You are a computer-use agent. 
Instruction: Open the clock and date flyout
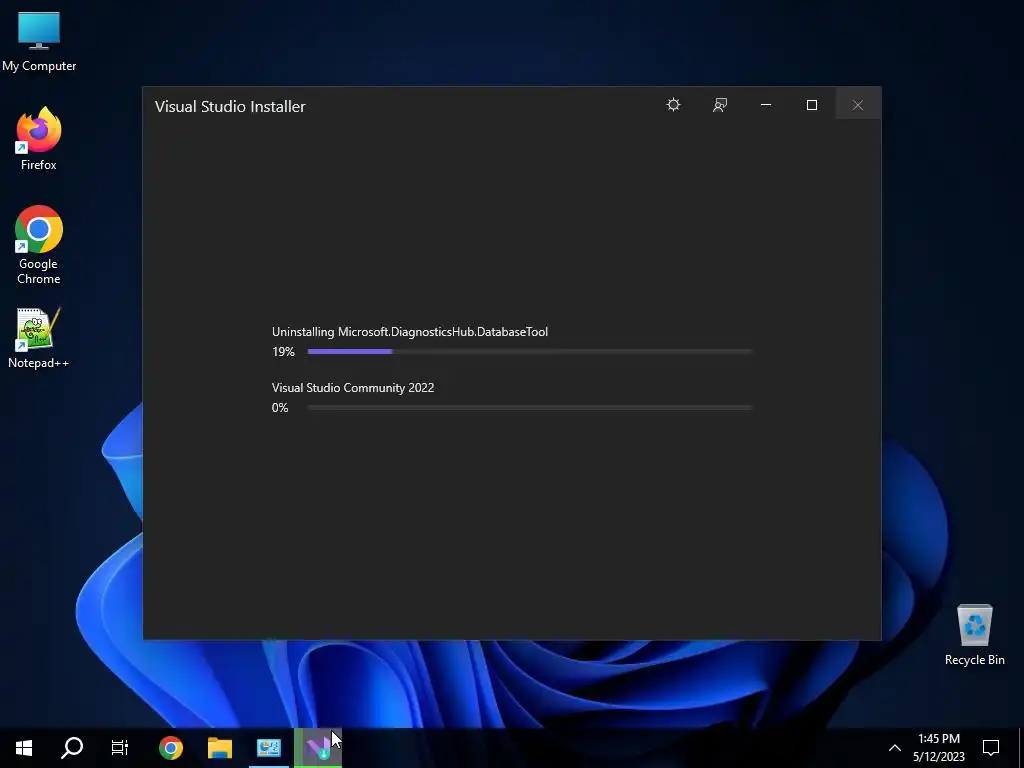[938, 748]
